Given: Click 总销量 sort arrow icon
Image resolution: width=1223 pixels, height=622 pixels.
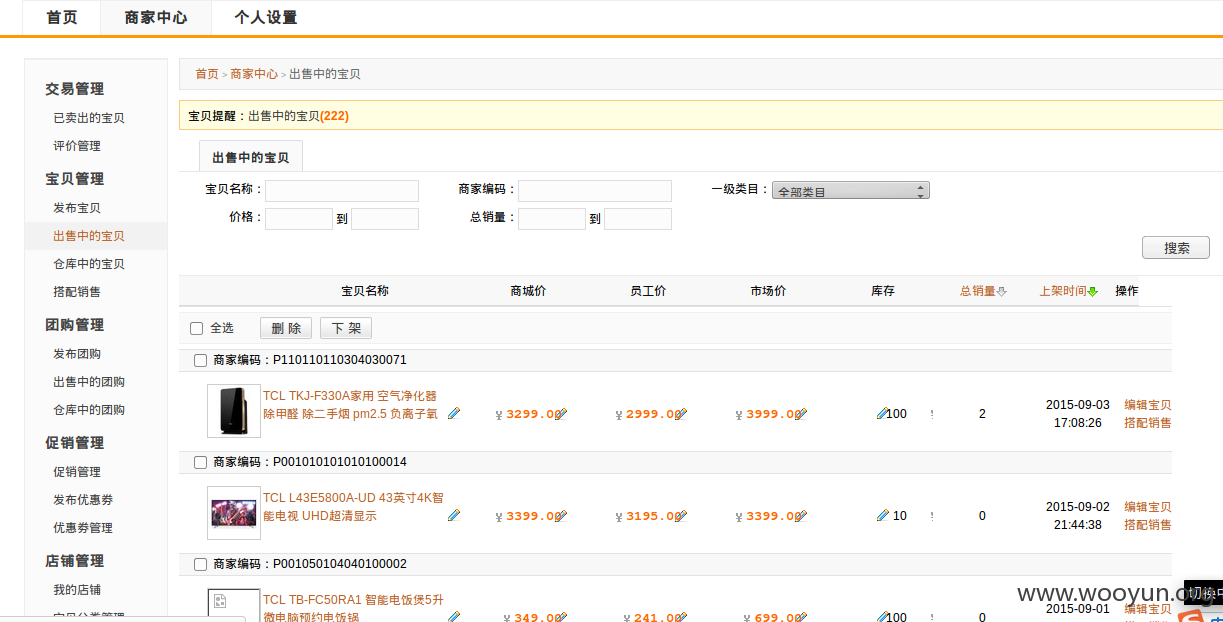Looking at the screenshot, I should [1002, 292].
